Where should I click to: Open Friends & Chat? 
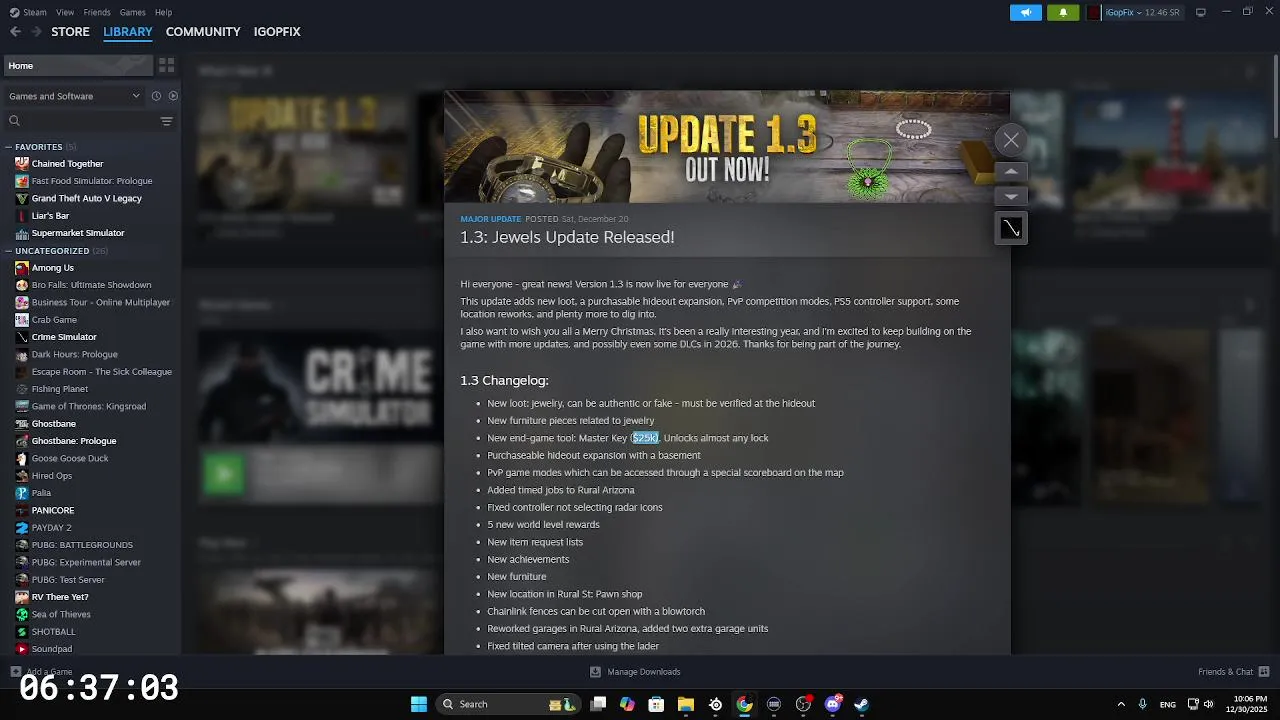click(1233, 672)
